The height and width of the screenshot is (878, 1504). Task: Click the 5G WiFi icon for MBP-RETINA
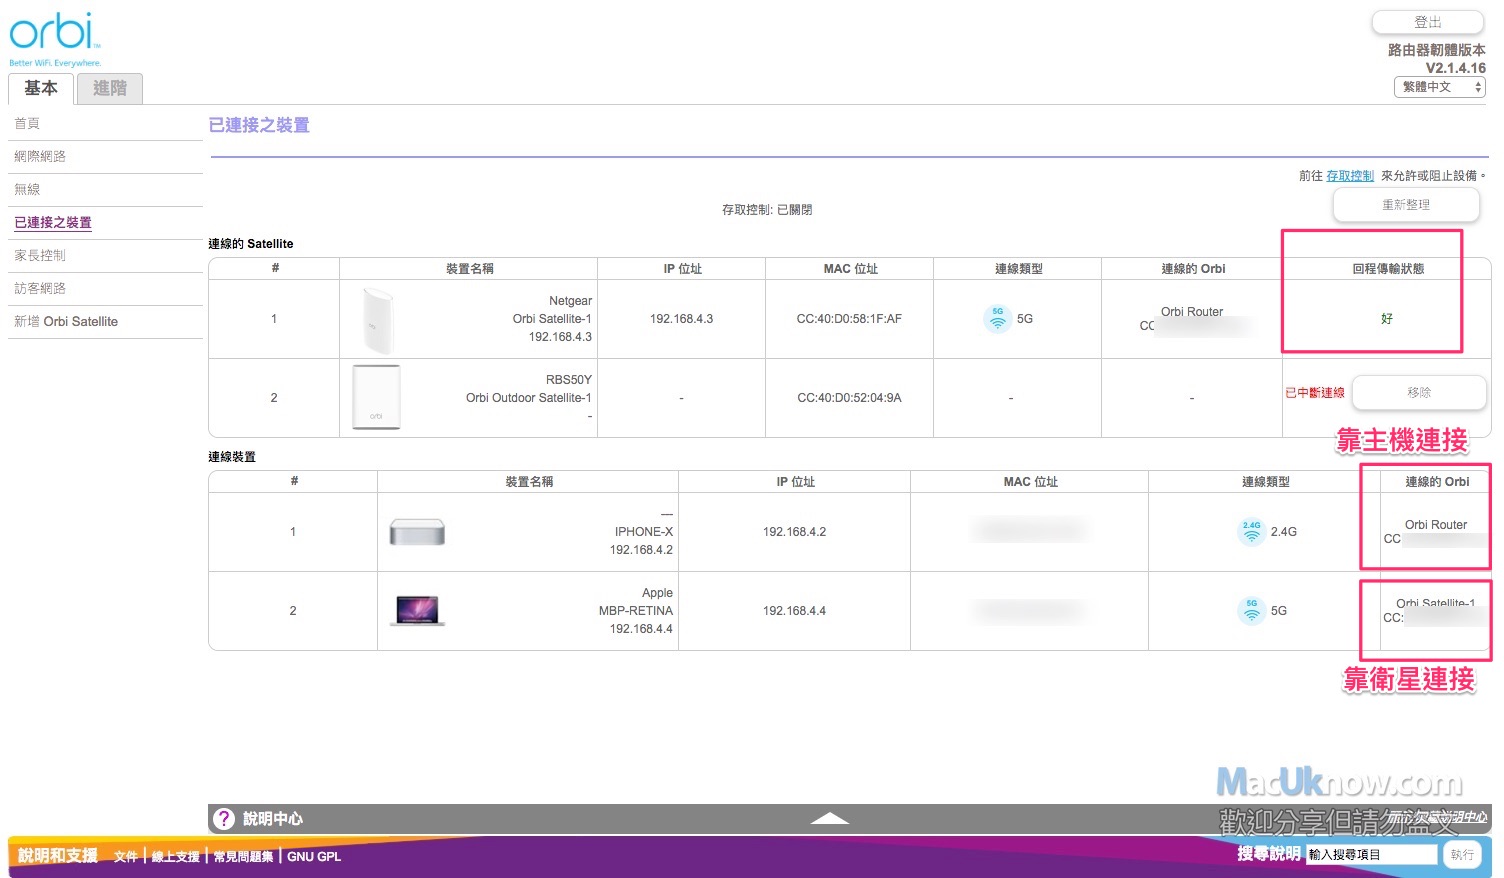pyautogui.click(x=1251, y=610)
